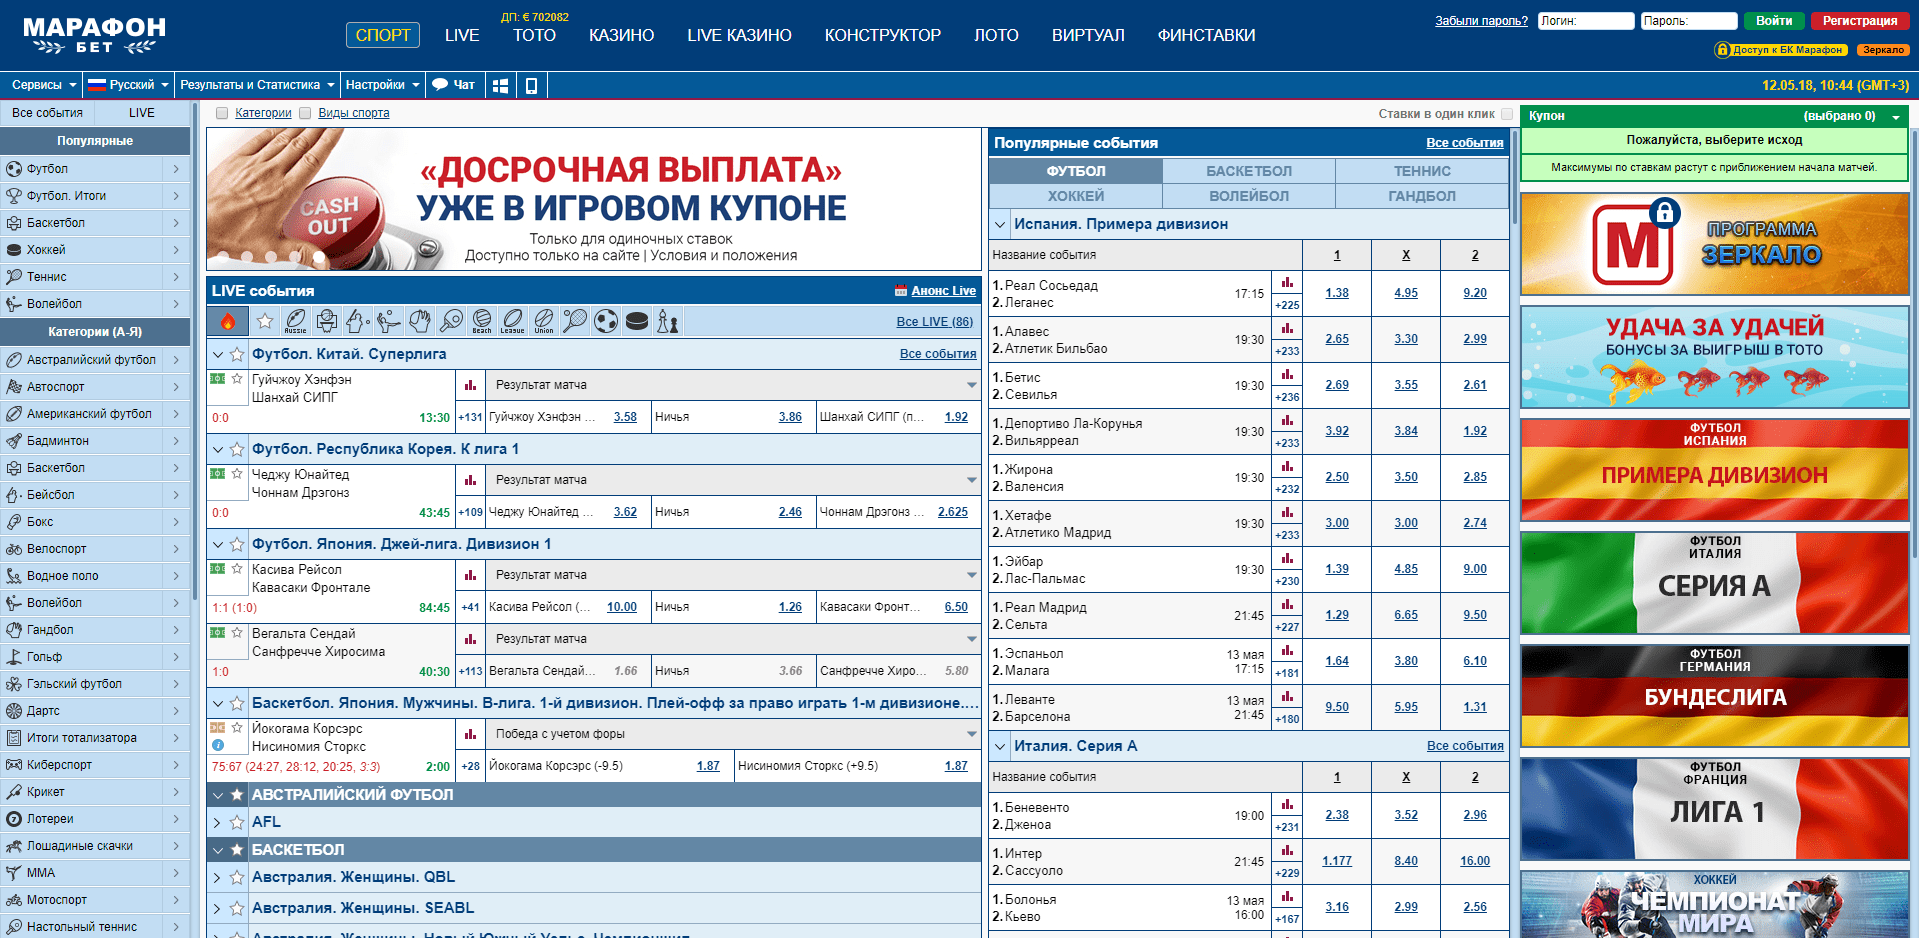
Task: Open Все LIVE (86) link
Action: [x=935, y=322]
